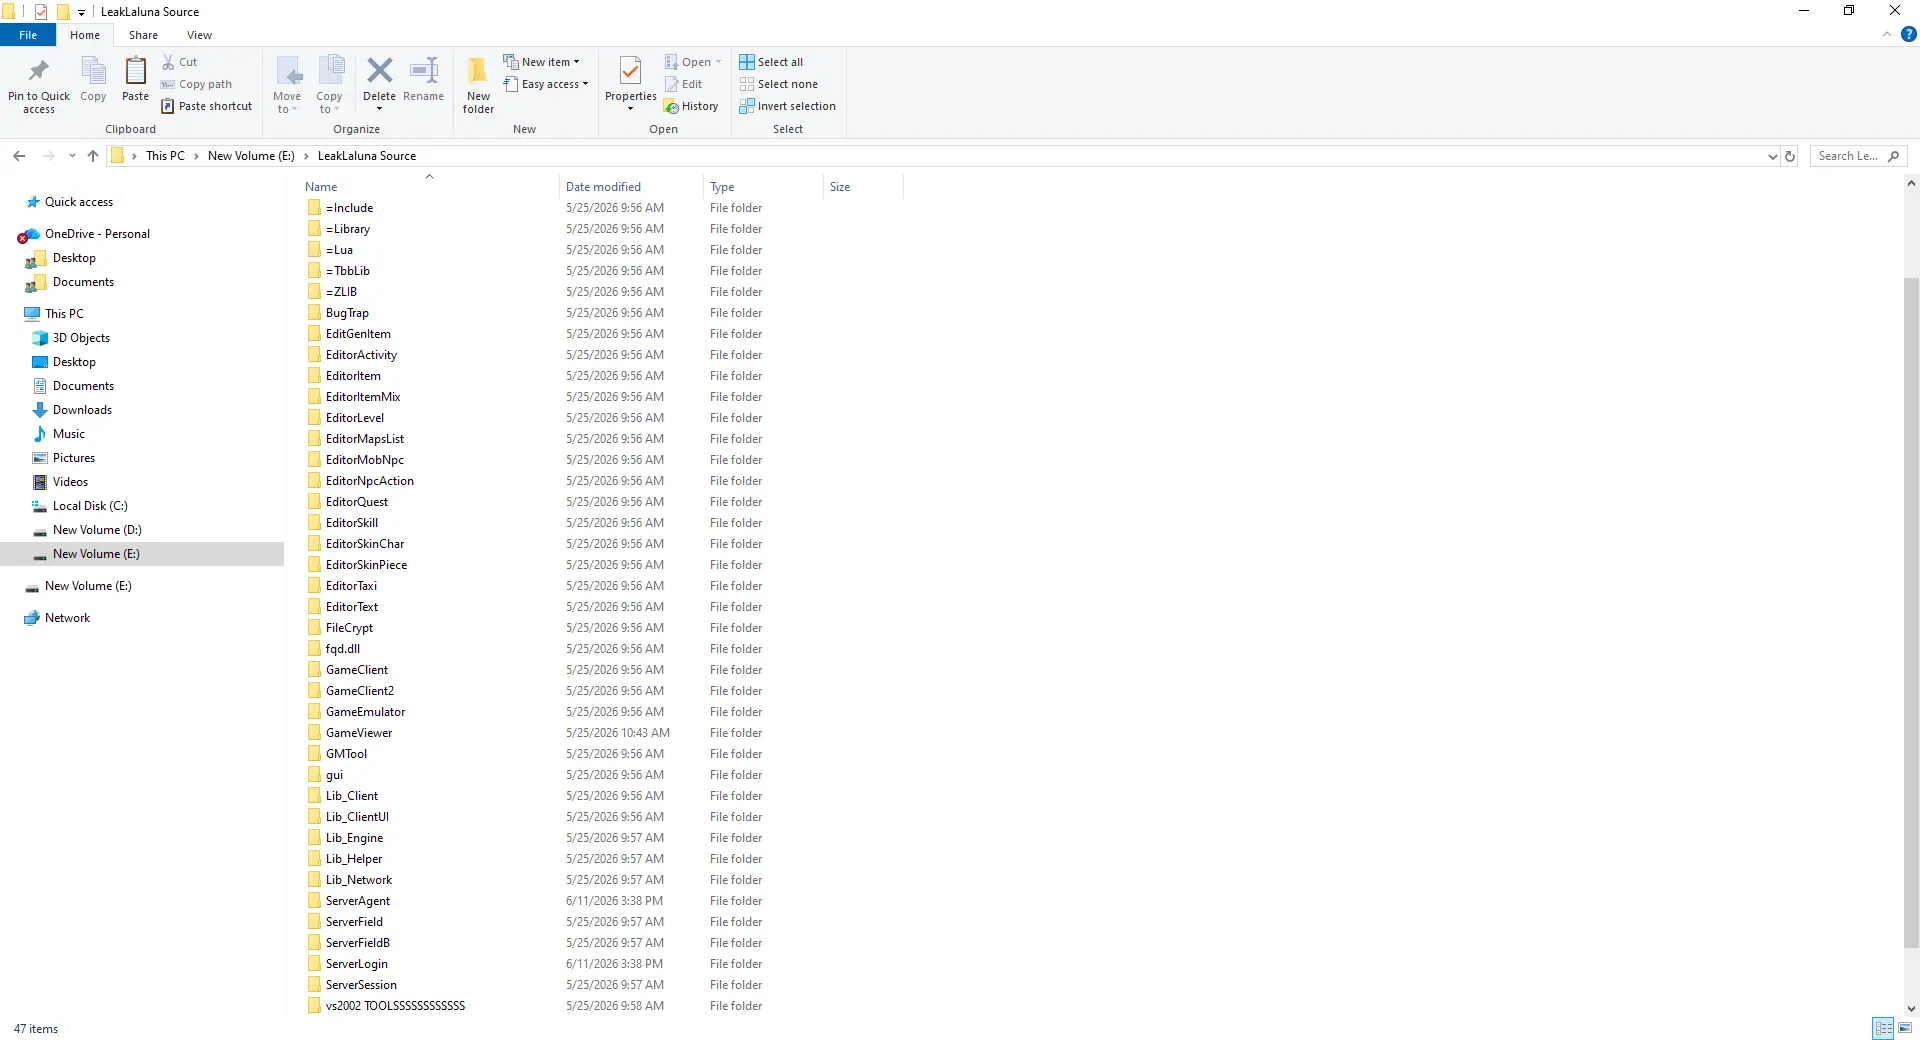This screenshot has width=1920, height=1040.
Task: Sort by Date modified column header
Action: [631, 187]
